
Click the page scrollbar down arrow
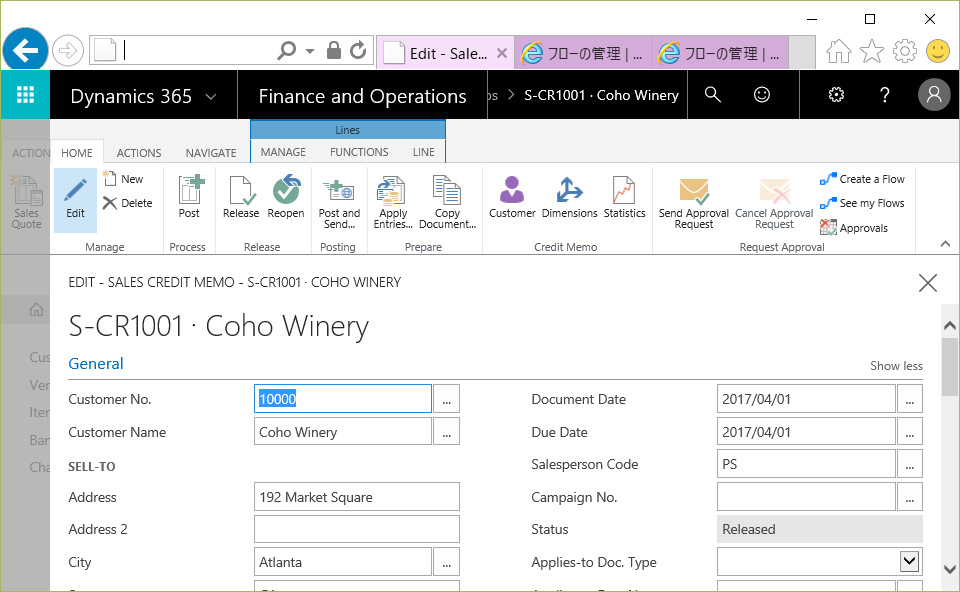950,569
